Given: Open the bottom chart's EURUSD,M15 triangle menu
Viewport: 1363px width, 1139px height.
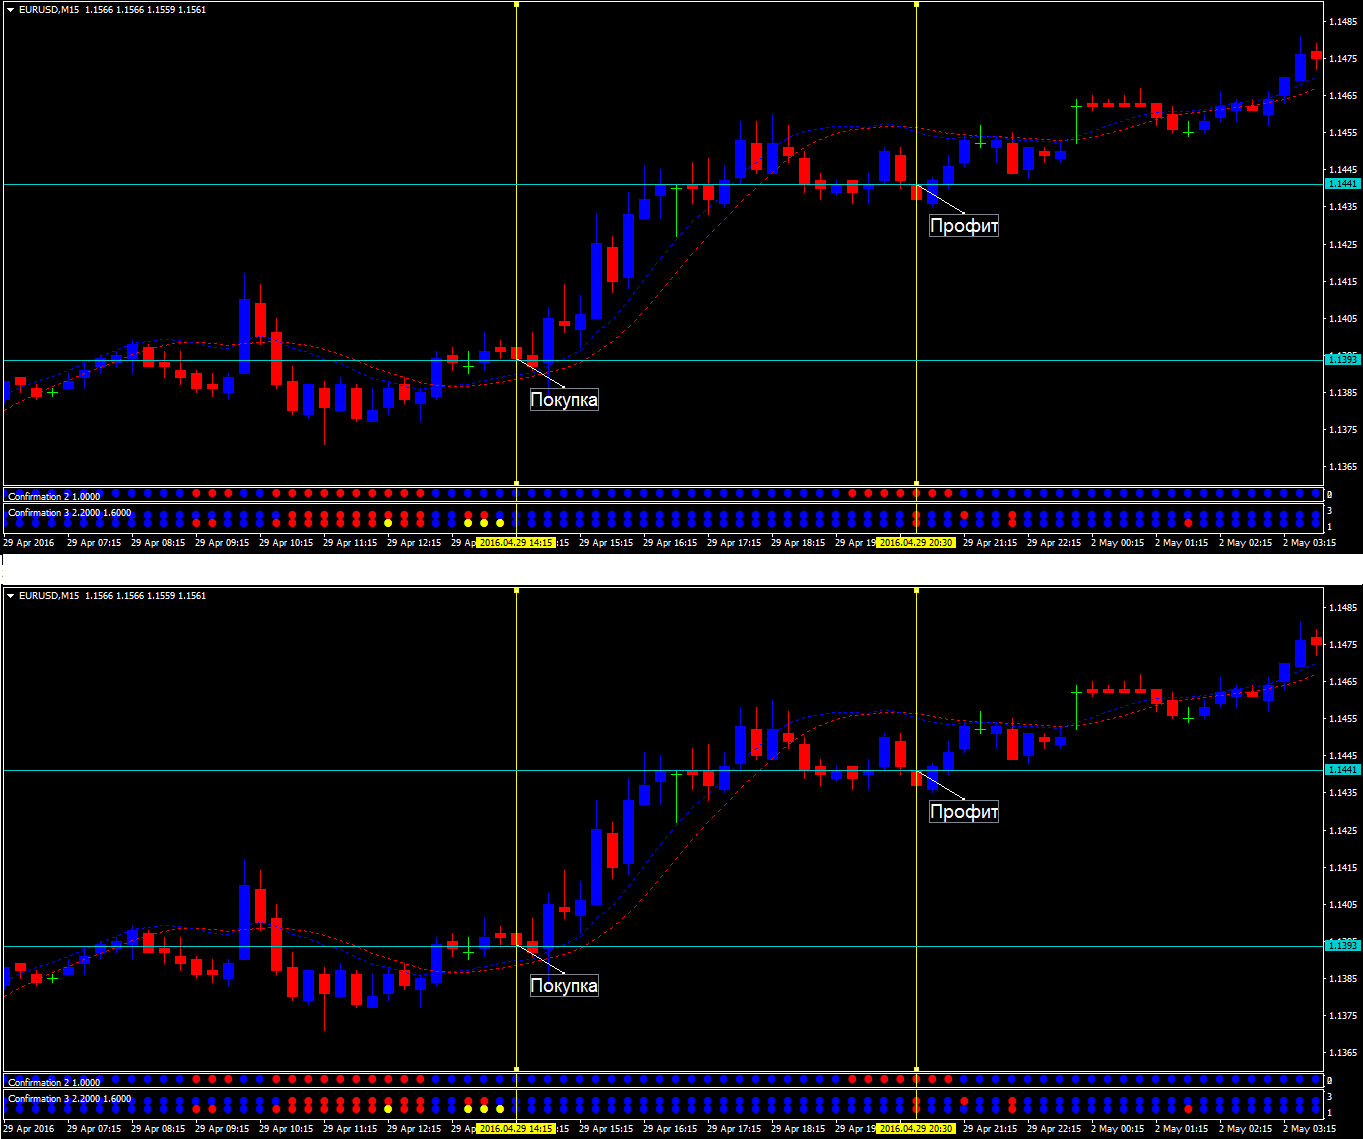Looking at the screenshot, I should [x=11, y=596].
